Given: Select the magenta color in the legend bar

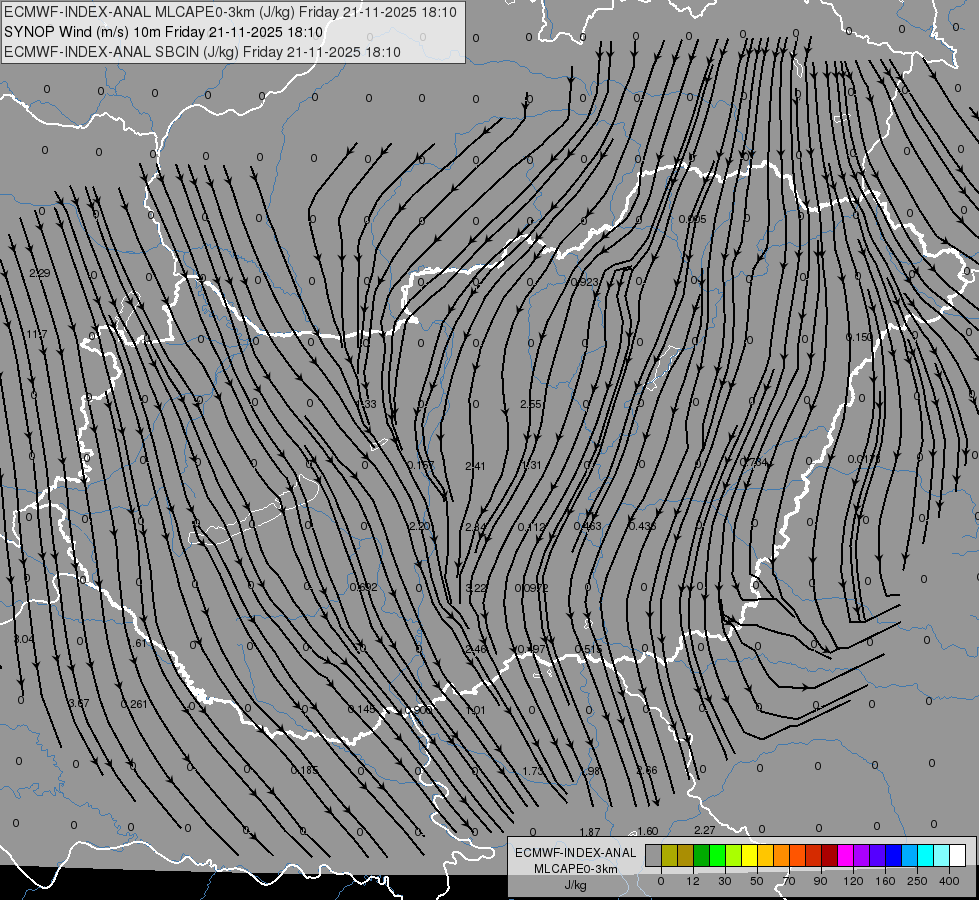Looking at the screenshot, I should (846, 855).
